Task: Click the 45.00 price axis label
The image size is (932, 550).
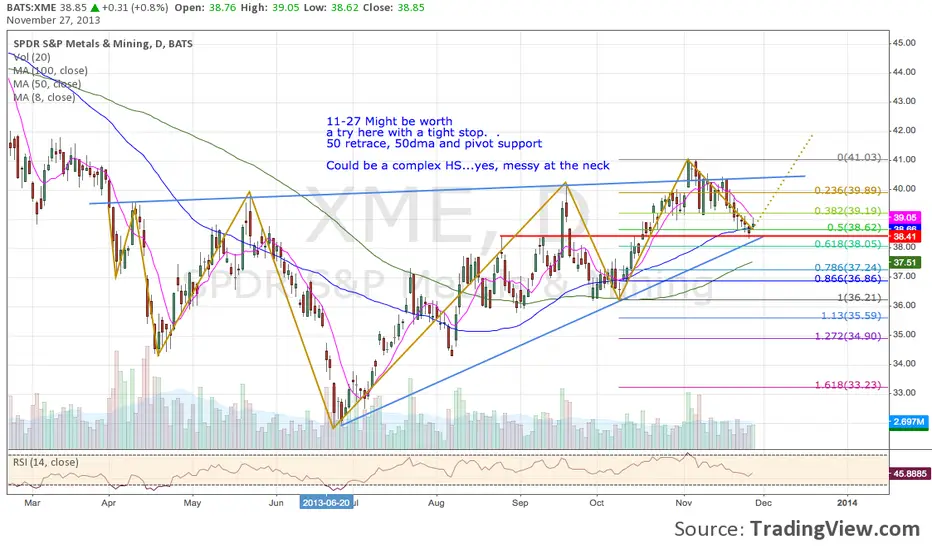Action: click(903, 43)
